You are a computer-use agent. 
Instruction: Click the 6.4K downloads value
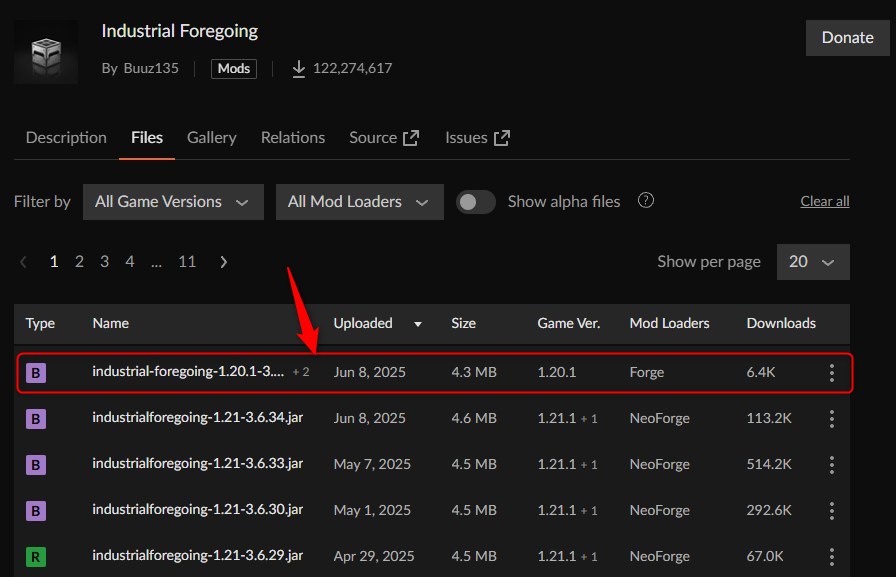(x=761, y=372)
